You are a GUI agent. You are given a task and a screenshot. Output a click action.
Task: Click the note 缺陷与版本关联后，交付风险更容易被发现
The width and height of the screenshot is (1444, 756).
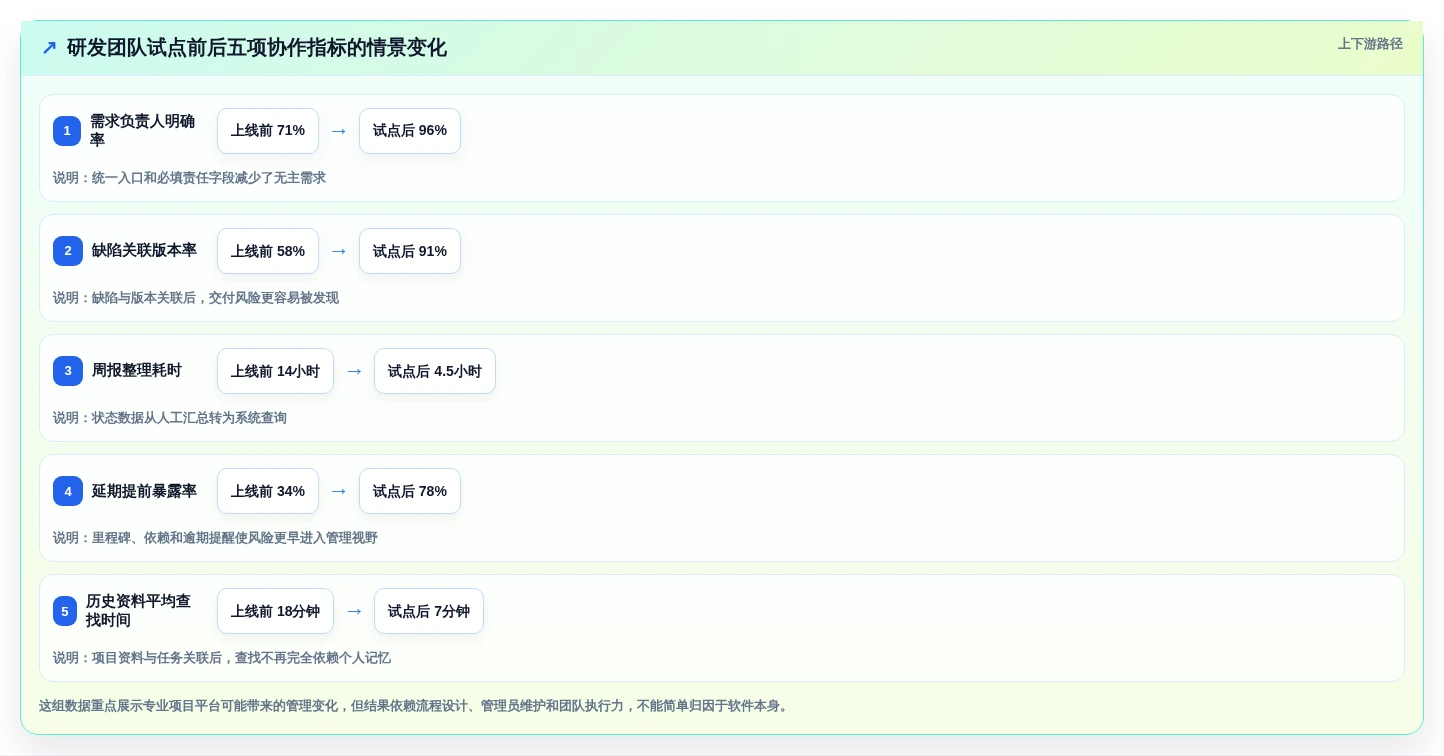[x=196, y=298]
